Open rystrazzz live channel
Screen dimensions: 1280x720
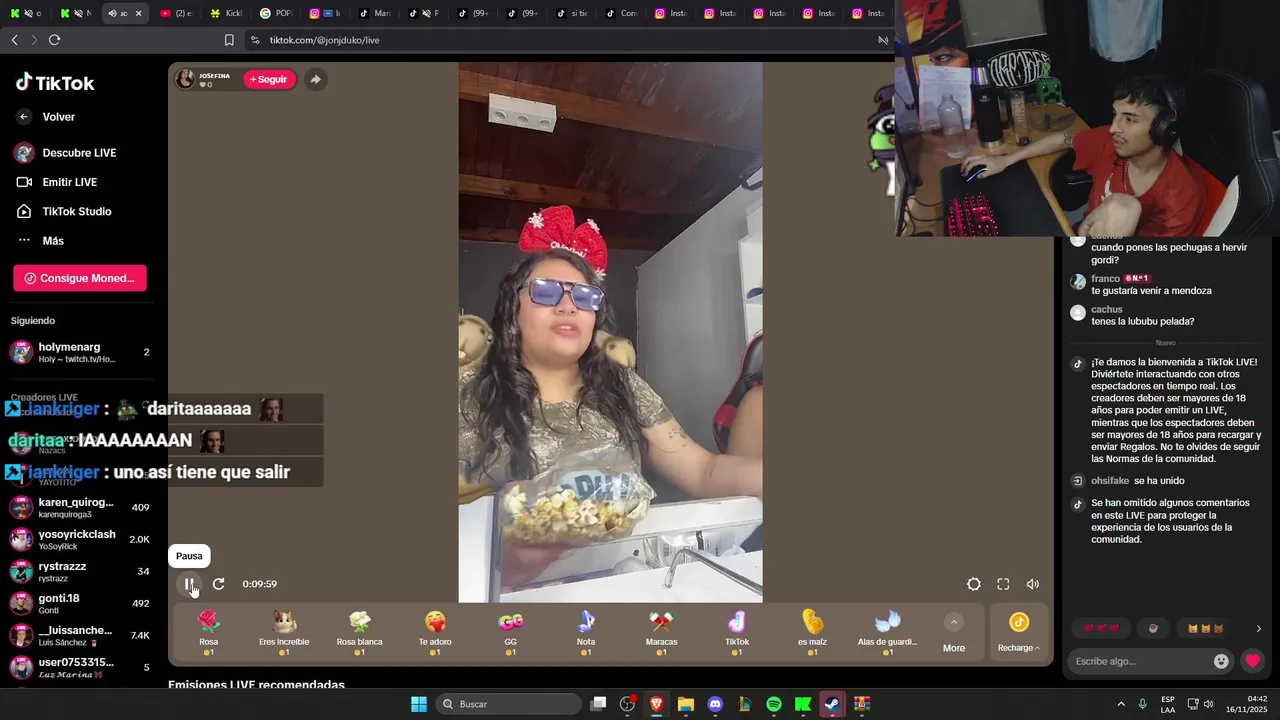click(80, 571)
